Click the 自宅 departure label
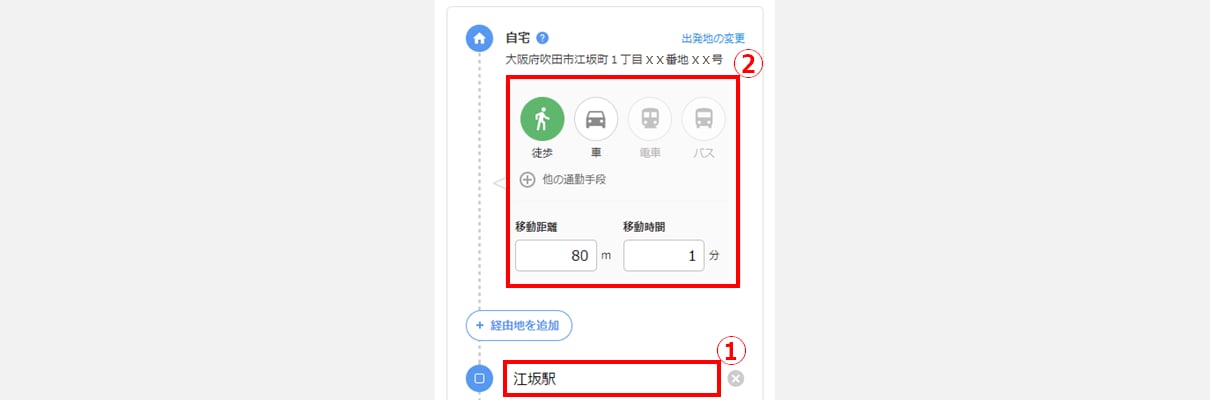 [x=518, y=38]
